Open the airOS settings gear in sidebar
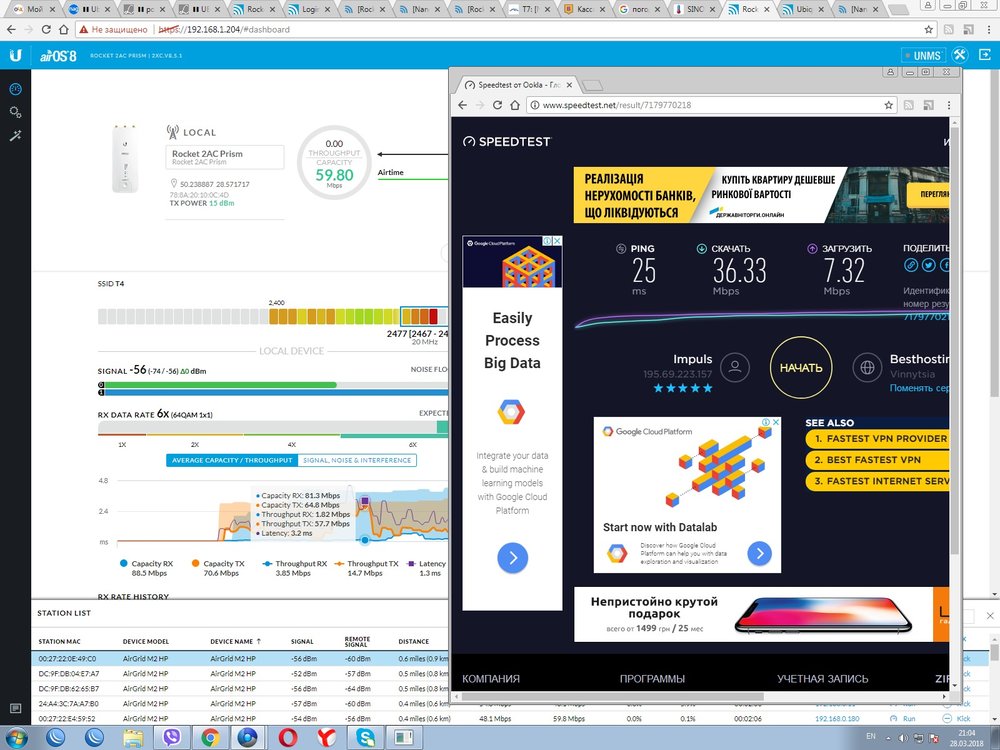The height and width of the screenshot is (750, 1000). coord(15,113)
